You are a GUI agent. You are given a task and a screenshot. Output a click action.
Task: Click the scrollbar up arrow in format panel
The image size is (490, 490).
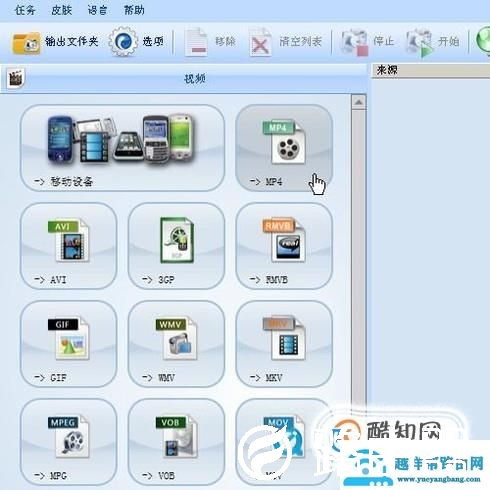[x=359, y=102]
